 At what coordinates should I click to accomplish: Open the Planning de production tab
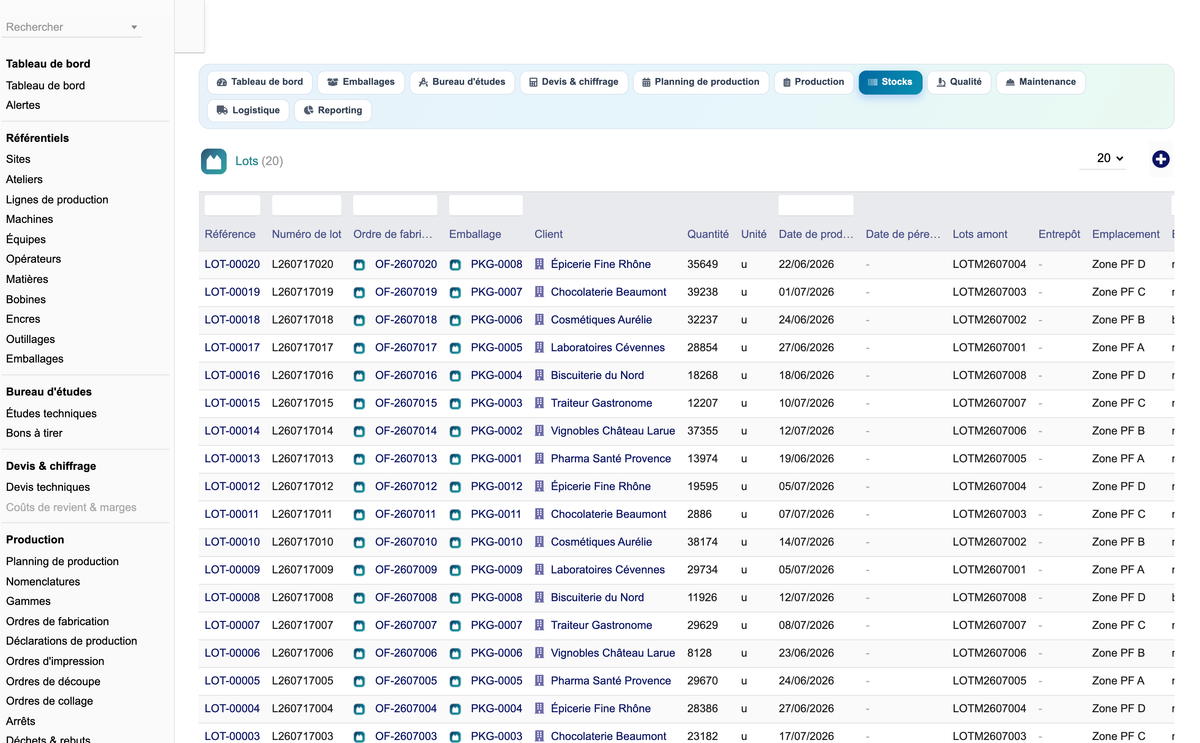[x=700, y=82]
